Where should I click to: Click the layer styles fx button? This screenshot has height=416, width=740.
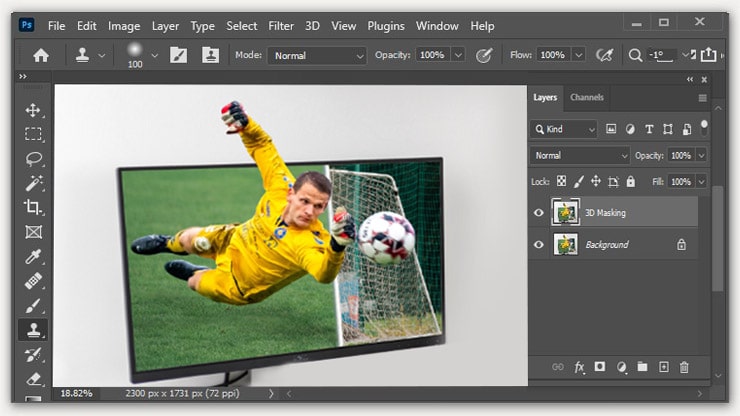[579, 367]
